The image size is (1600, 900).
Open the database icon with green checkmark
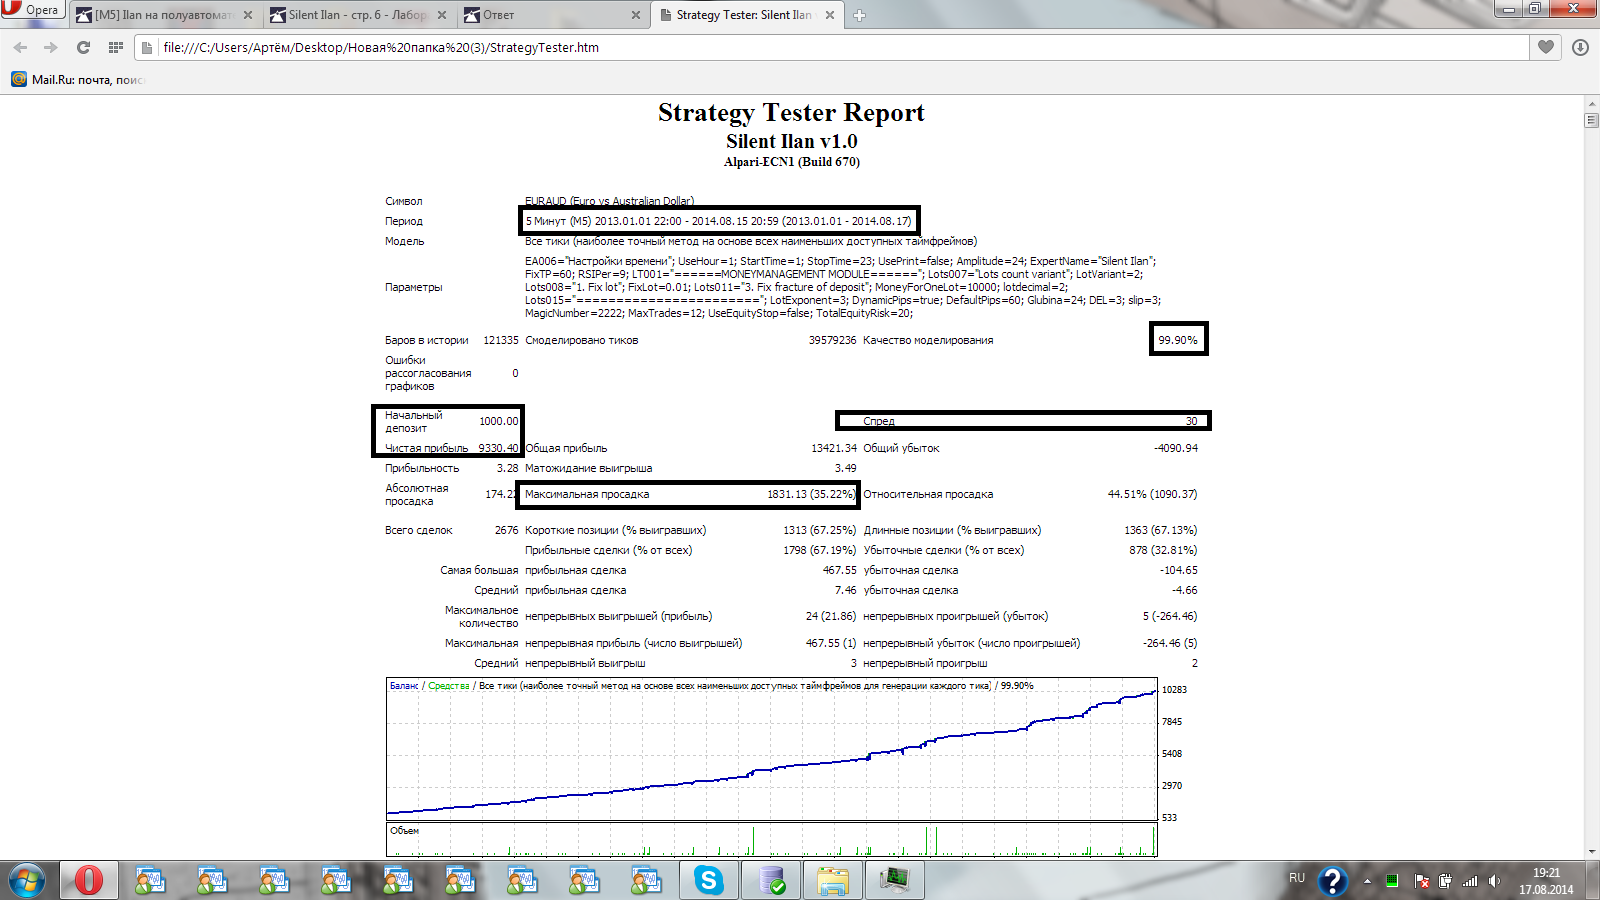pyautogui.click(x=771, y=880)
